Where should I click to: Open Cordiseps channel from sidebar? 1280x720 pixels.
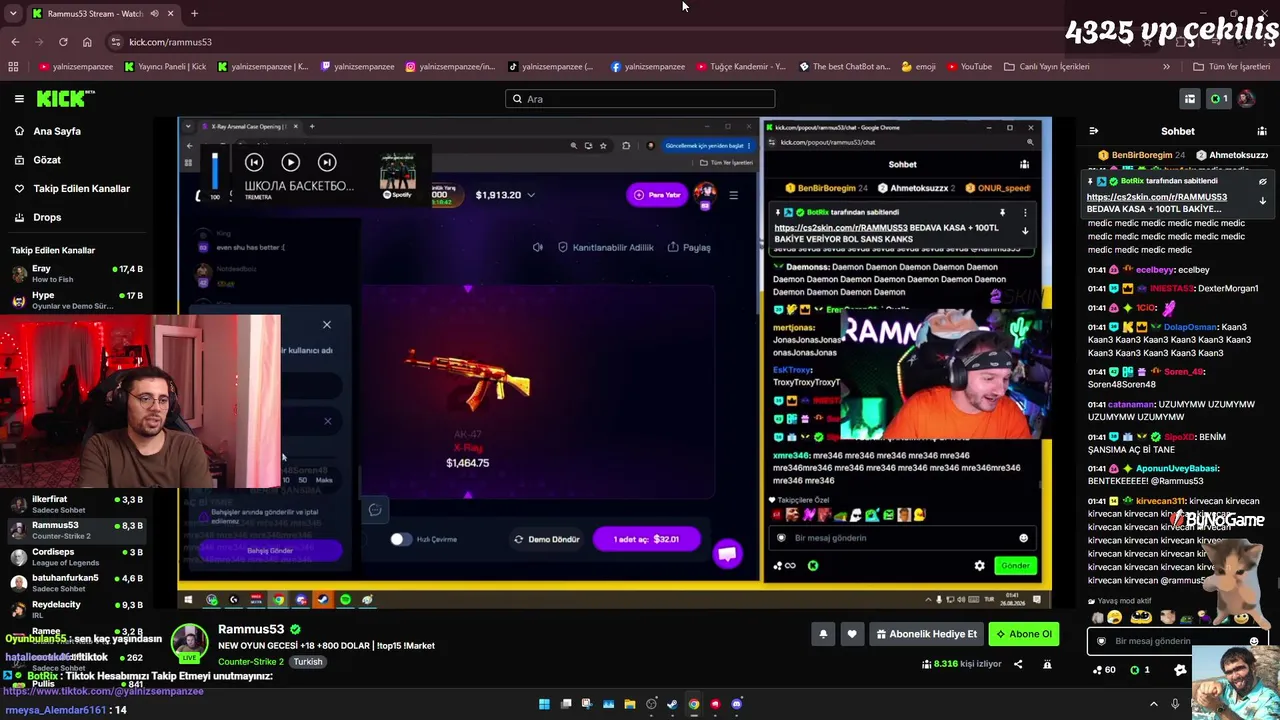[78, 557]
